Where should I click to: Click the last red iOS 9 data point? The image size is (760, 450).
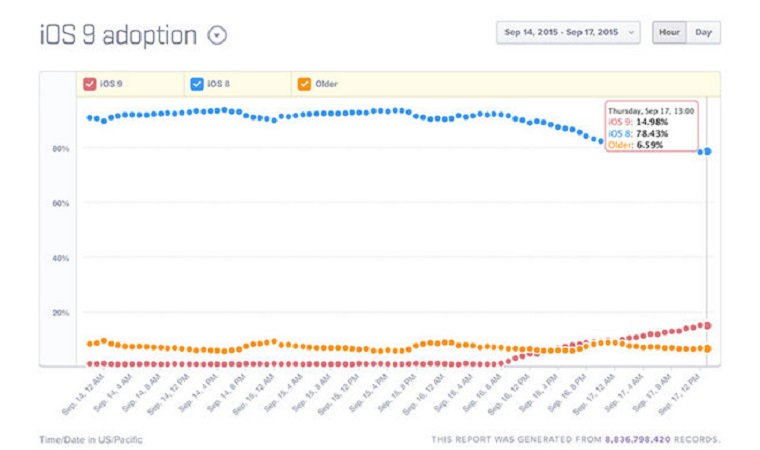(x=708, y=325)
